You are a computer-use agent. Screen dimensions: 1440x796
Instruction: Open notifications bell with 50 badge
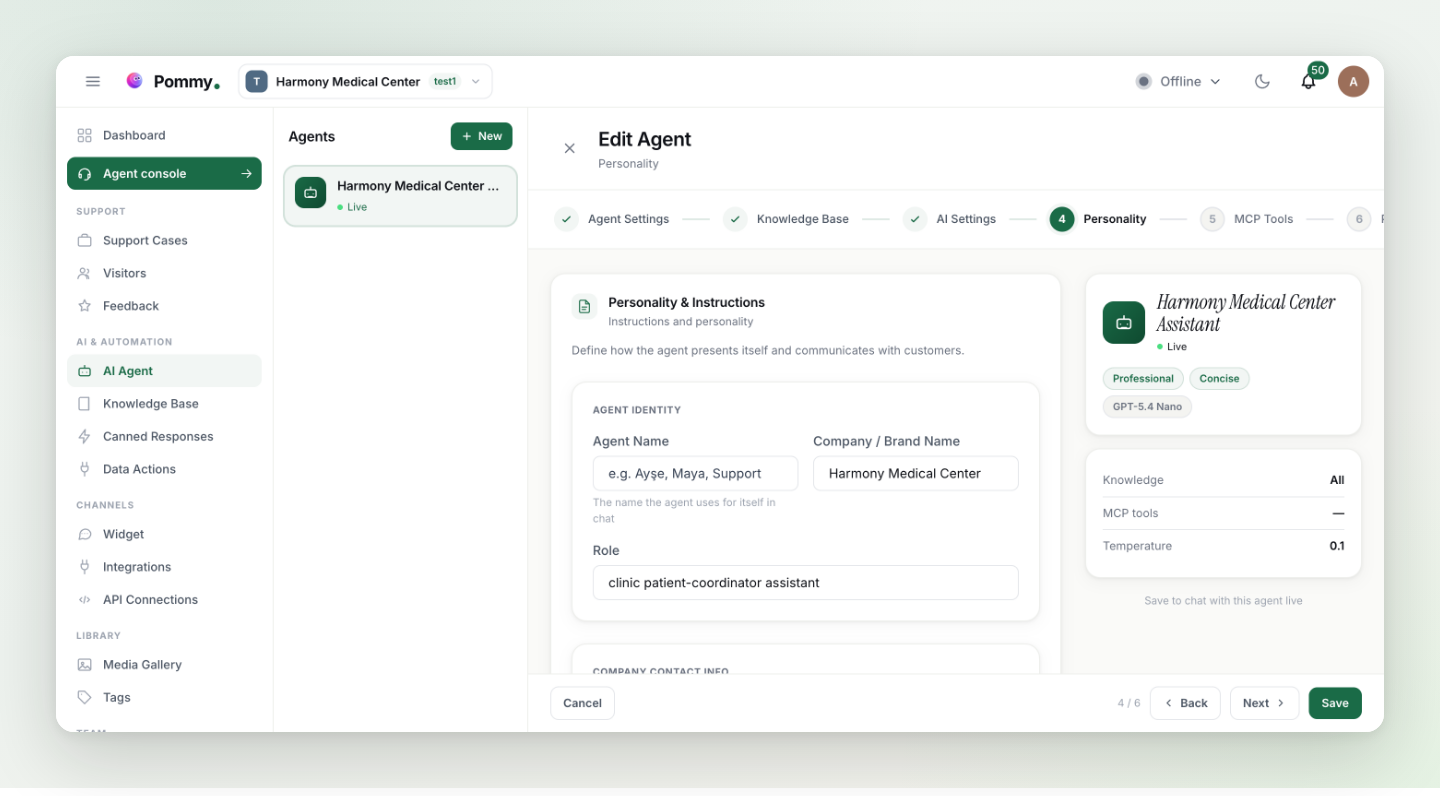pos(1308,82)
